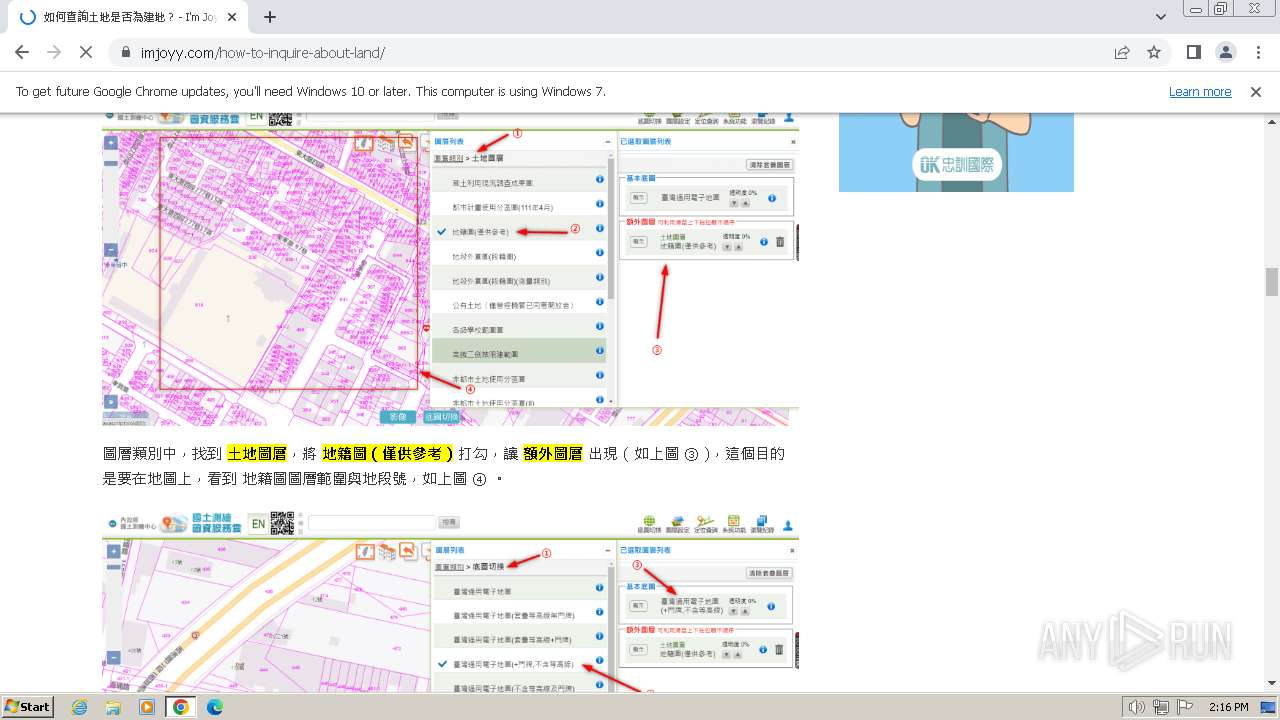The image size is (1280, 720).
Task: Open Windows Explorer from the taskbar
Action: pos(113,707)
